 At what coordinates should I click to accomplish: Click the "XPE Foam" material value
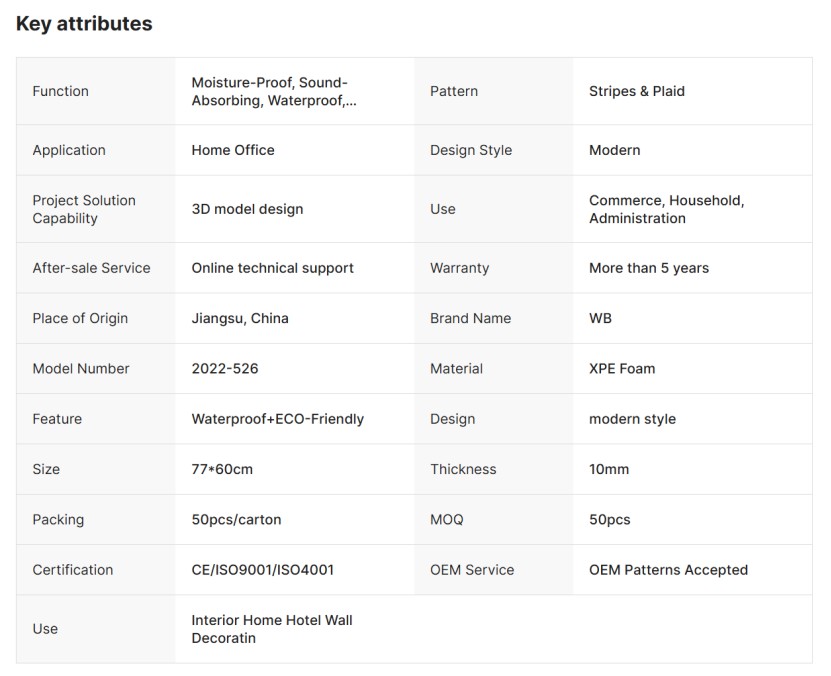(x=622, y=368)
